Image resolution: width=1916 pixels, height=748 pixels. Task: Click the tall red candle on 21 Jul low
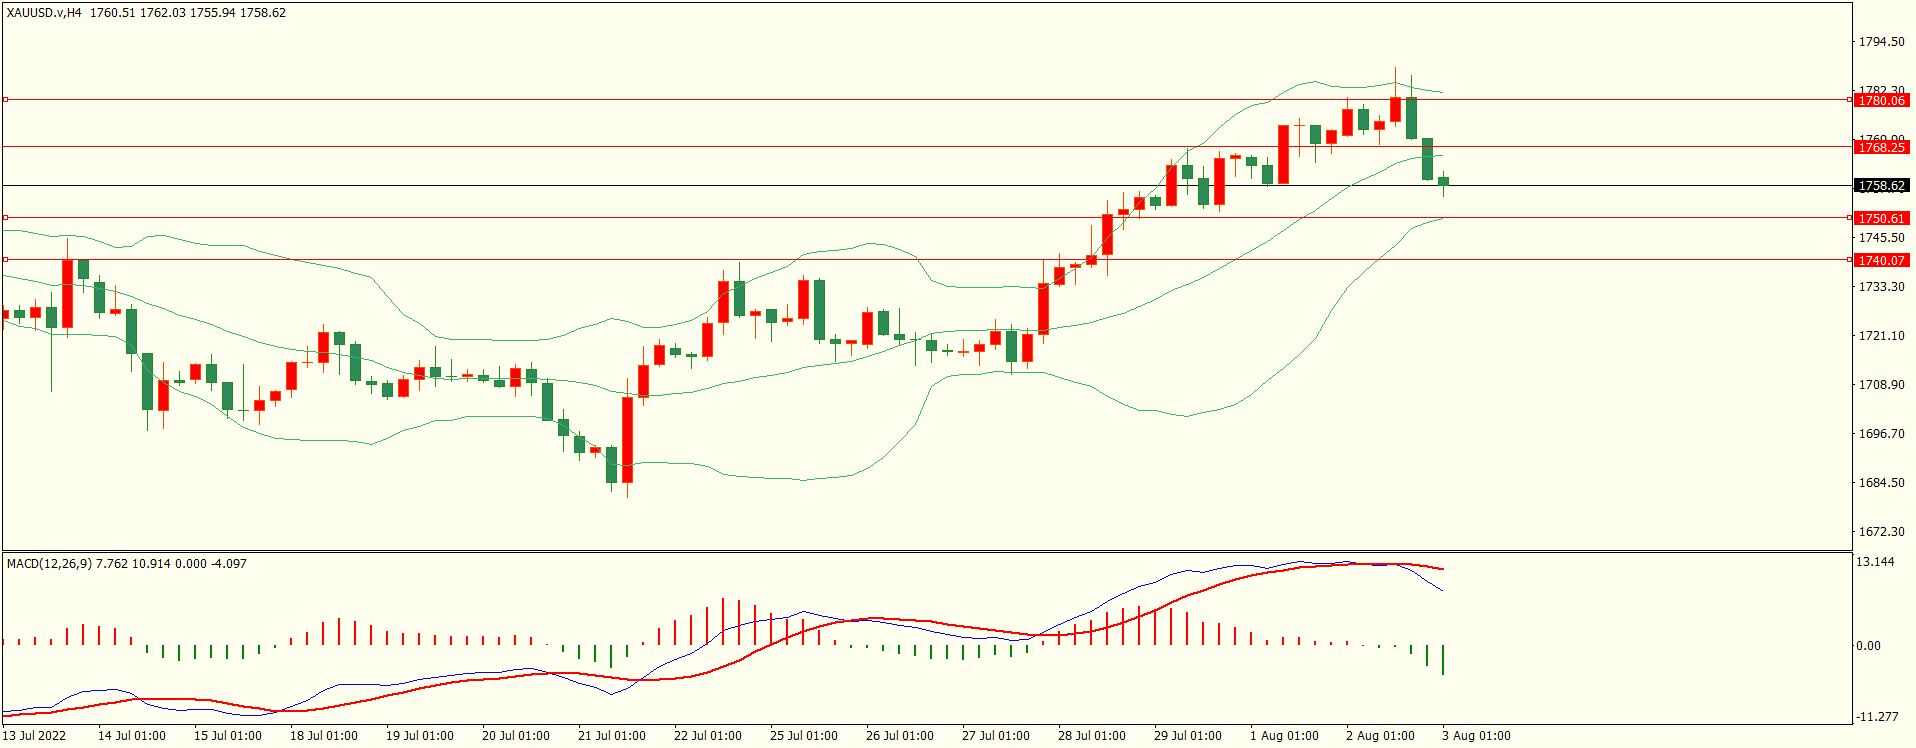tap(627, 440)
